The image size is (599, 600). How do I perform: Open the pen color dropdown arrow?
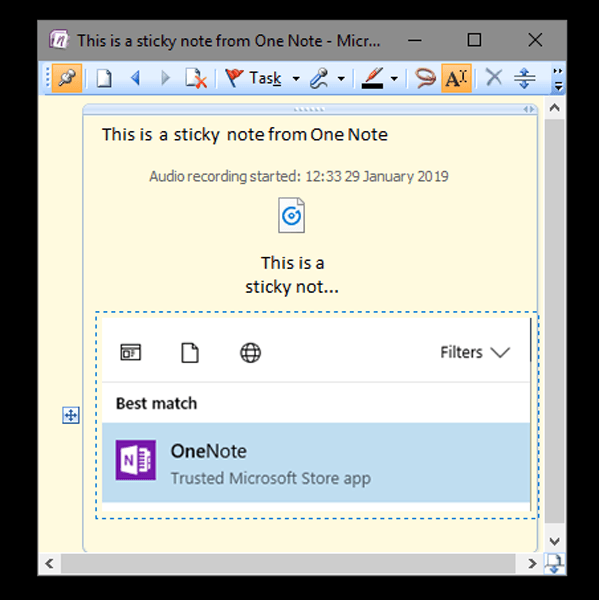(394, 79)
